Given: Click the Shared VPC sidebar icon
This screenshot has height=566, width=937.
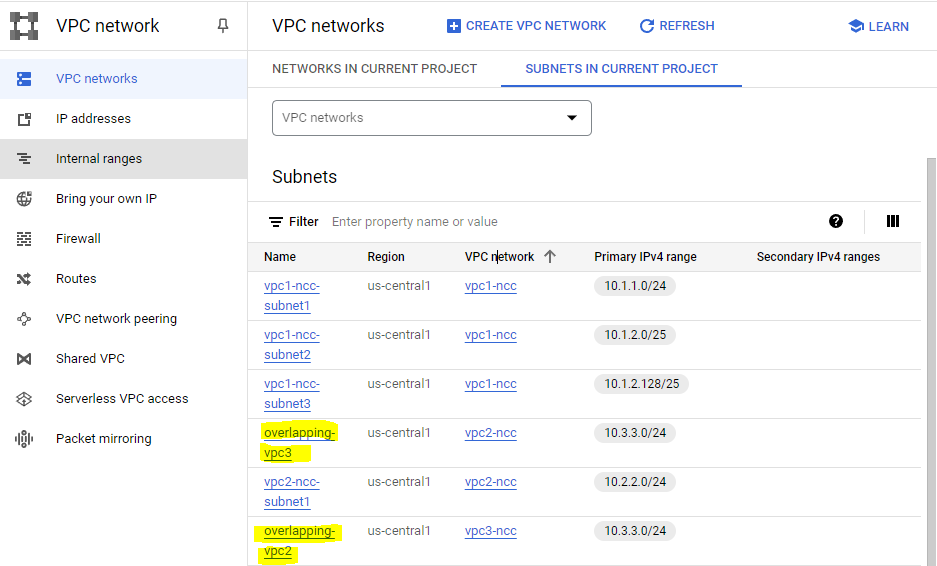Looking at the screenshot, I should (24, 359).
